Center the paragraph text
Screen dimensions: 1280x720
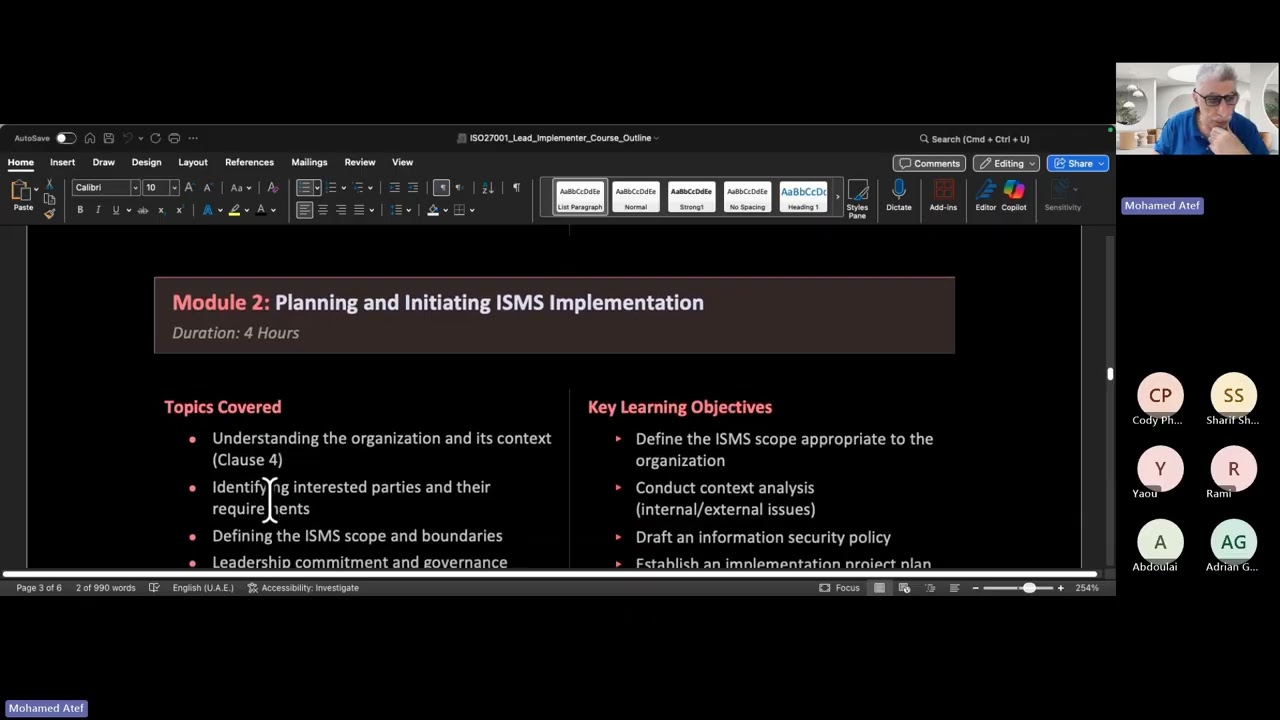coord(323,210)
